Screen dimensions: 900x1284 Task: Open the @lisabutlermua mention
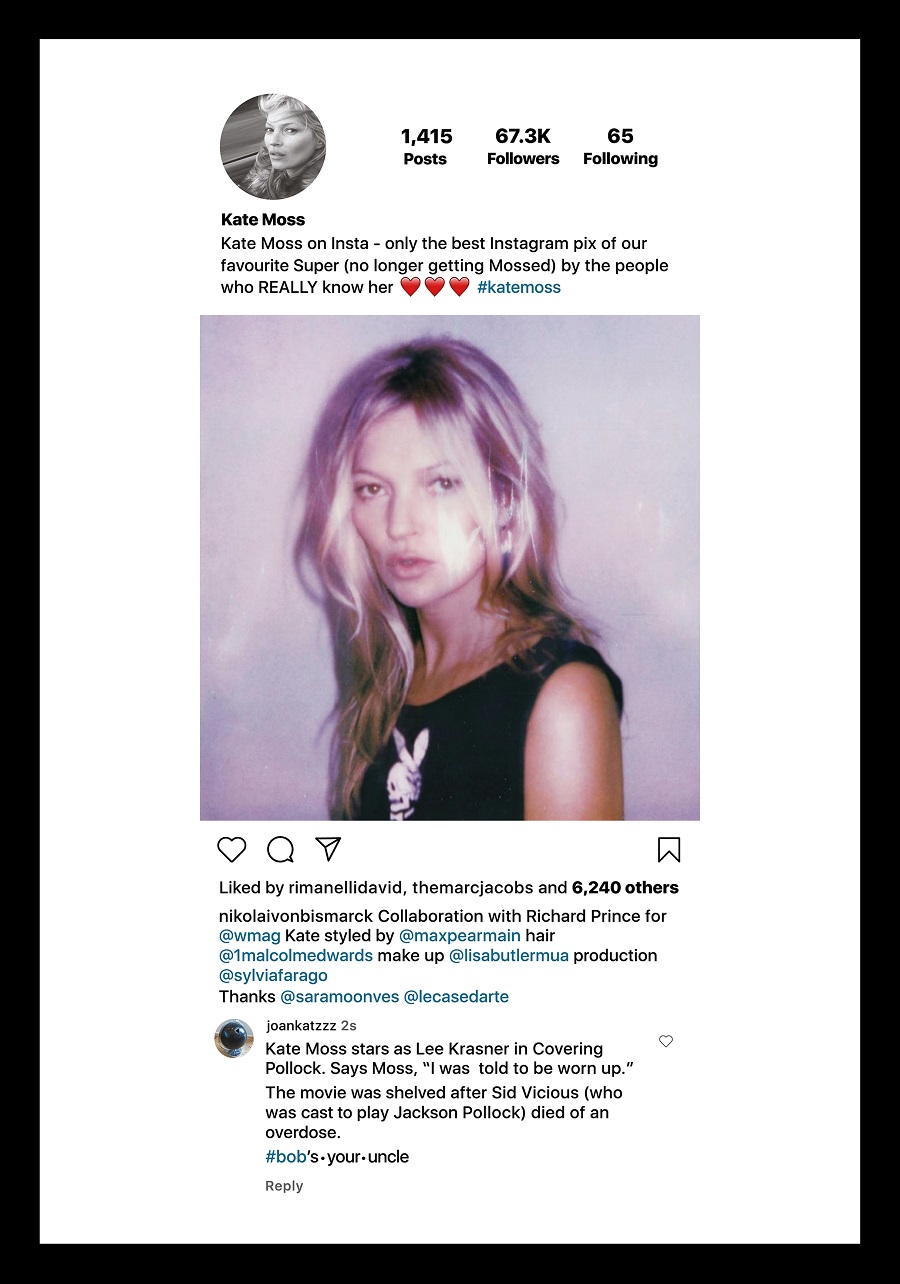tap(509, 955)
